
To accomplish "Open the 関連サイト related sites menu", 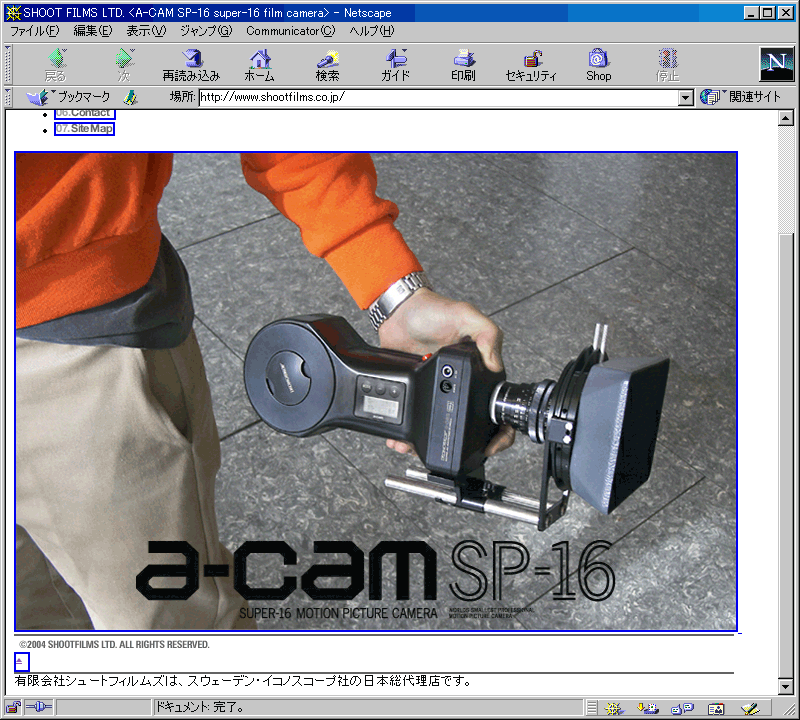I will [740, 97].
